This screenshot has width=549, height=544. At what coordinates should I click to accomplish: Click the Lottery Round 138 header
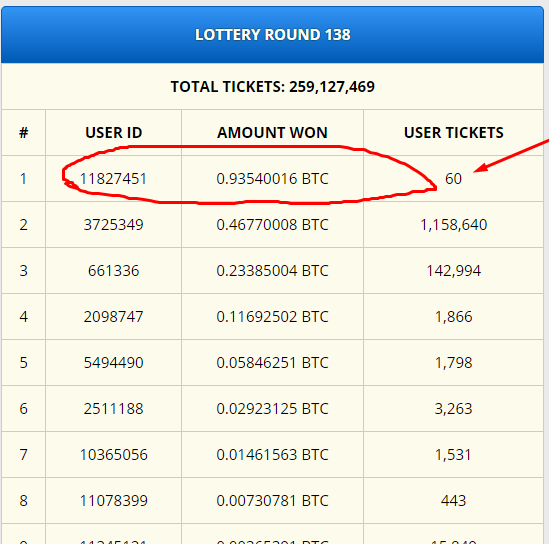click(272, 35)
